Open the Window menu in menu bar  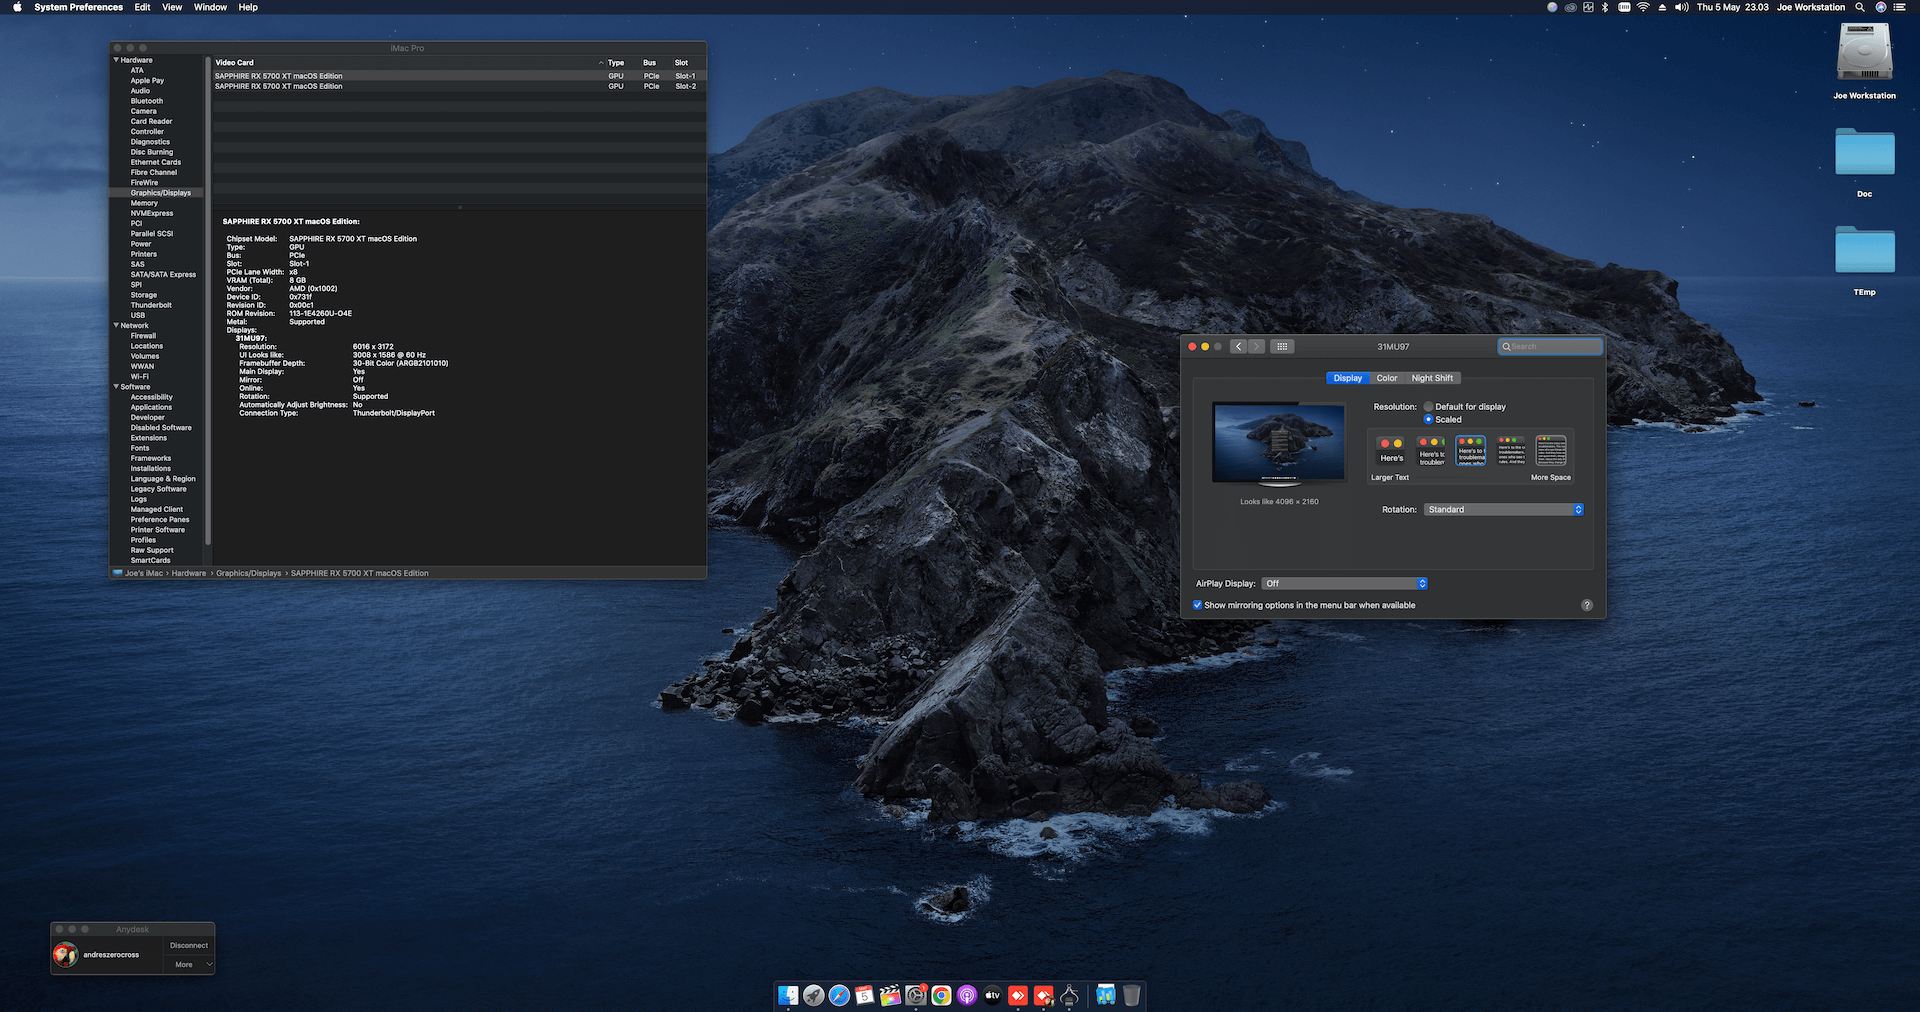click(x=210, y=7)
